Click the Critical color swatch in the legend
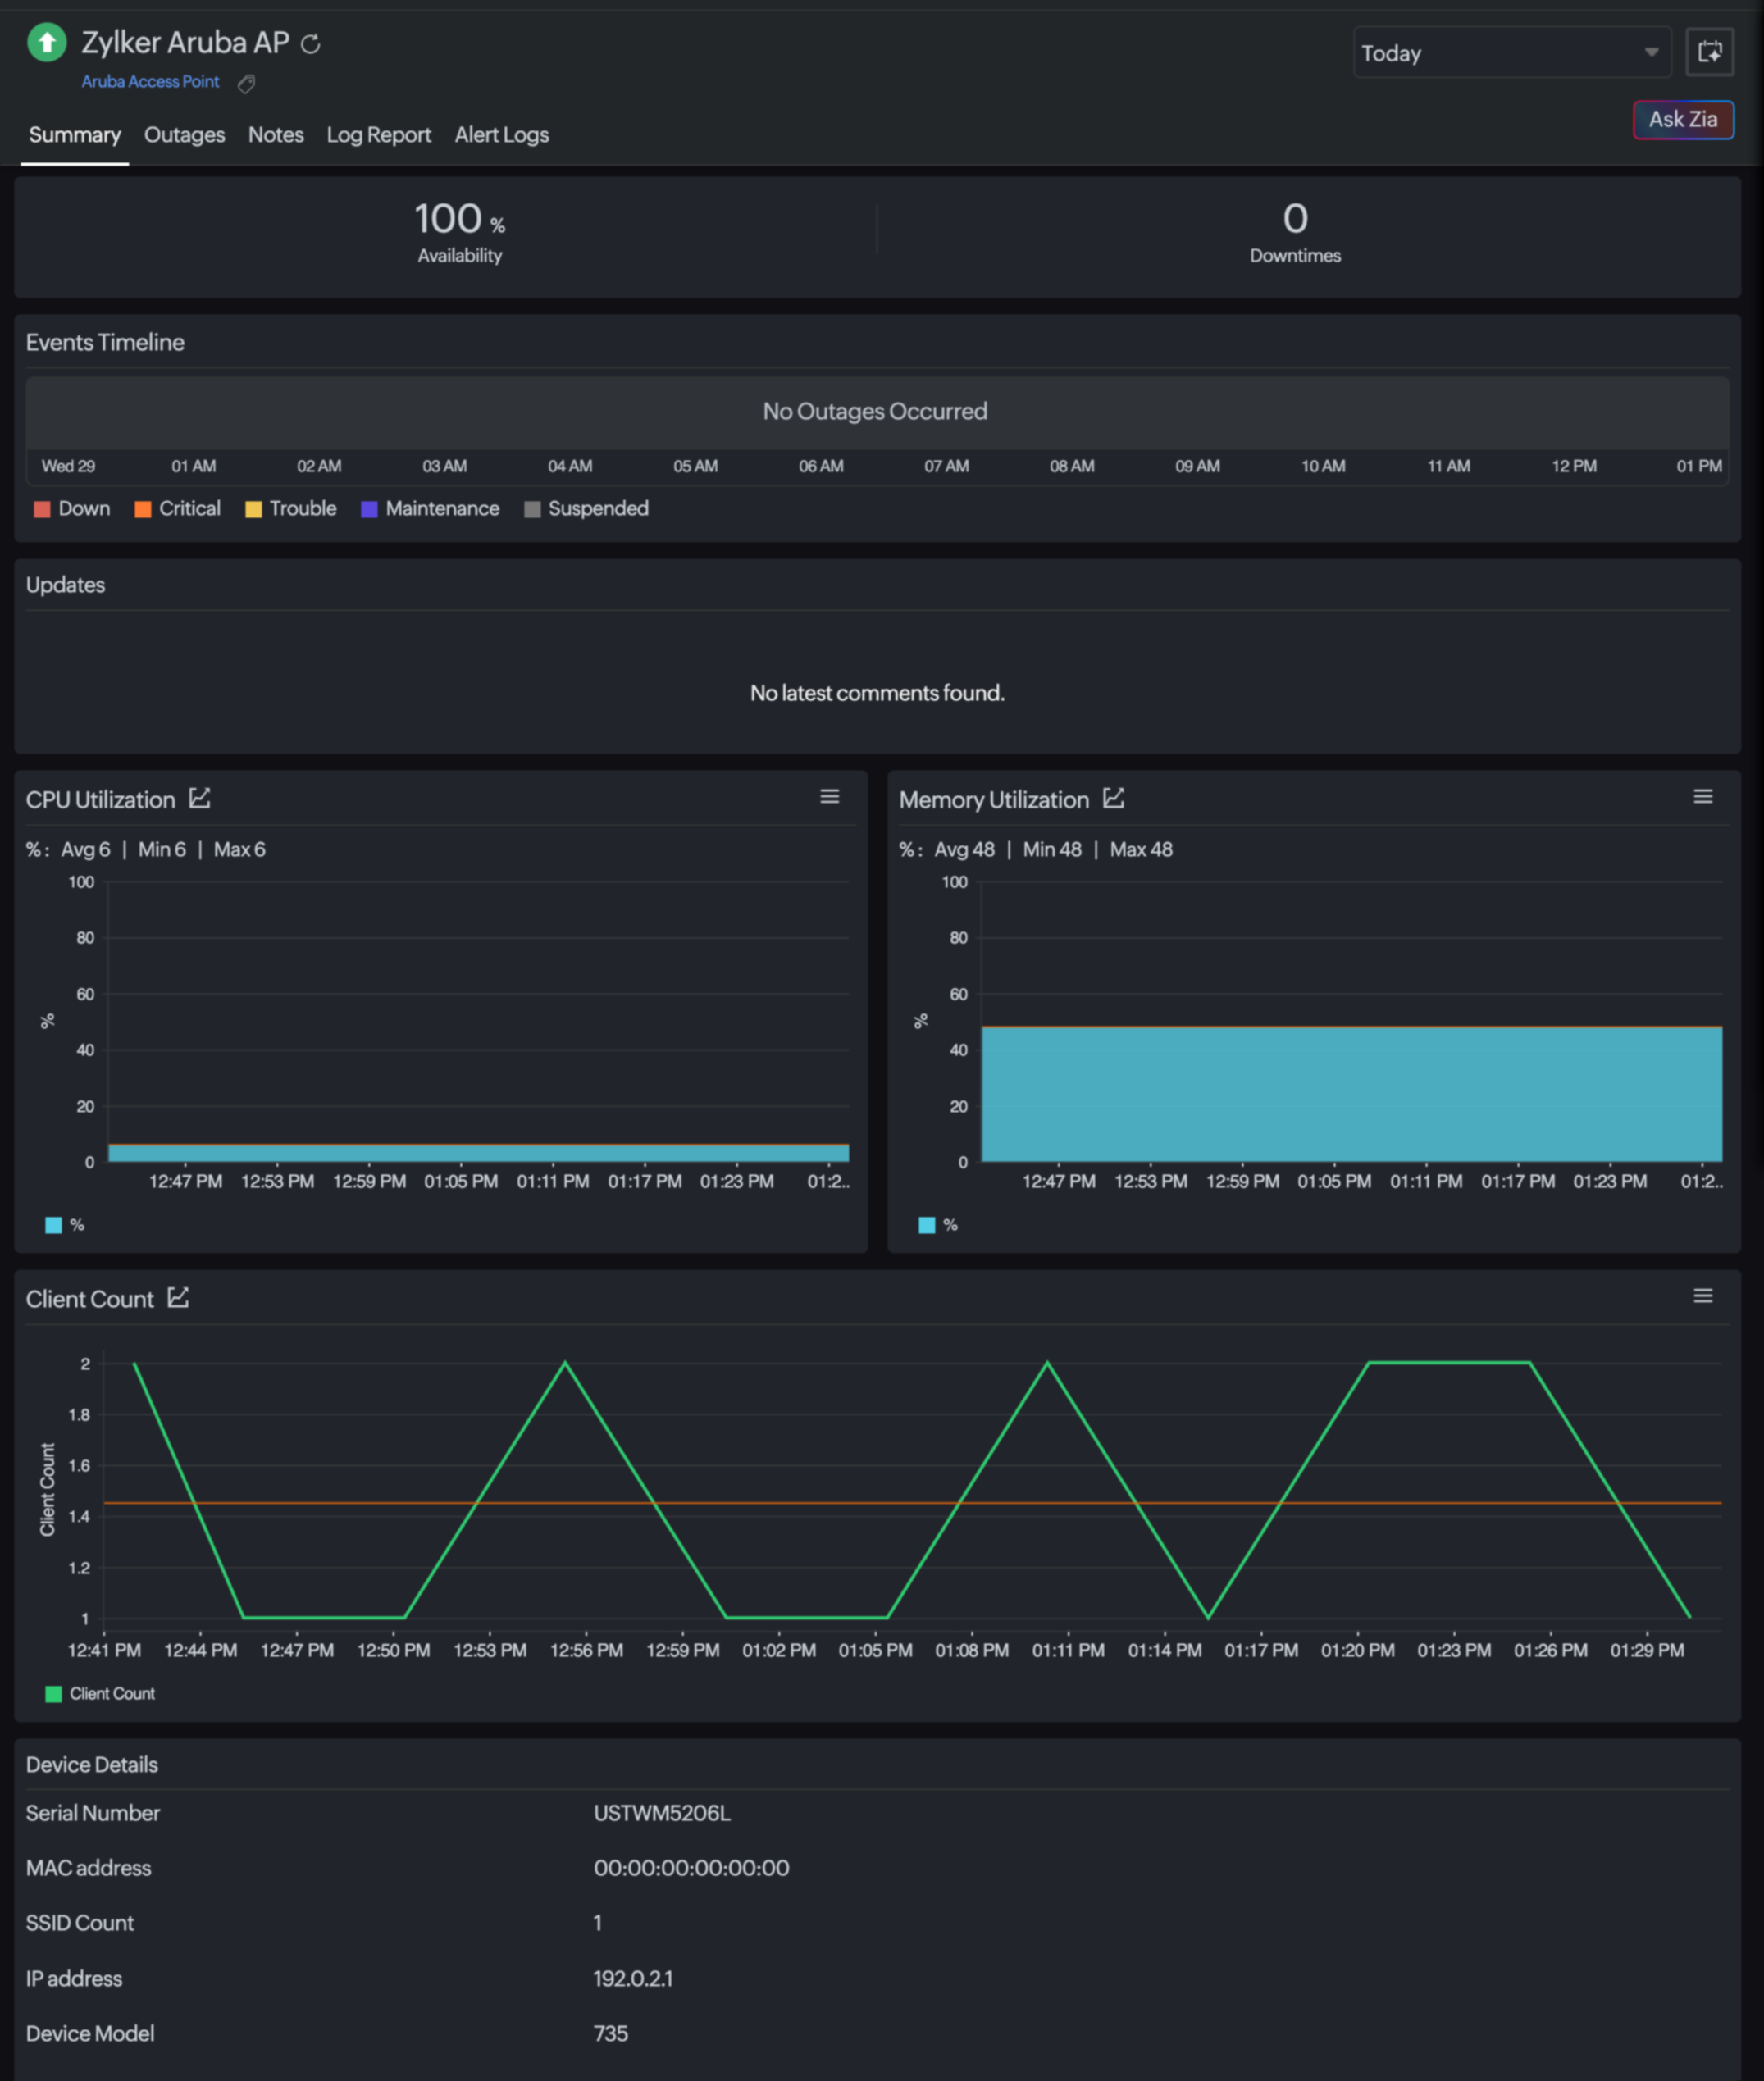The height and width of the screenshot is (2081, 1764). point(143,508)
